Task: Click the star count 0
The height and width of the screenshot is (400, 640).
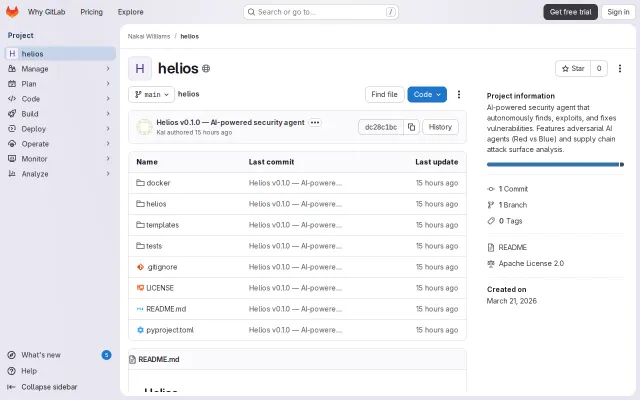Action: pyautogui.click(x=599, y=69)
